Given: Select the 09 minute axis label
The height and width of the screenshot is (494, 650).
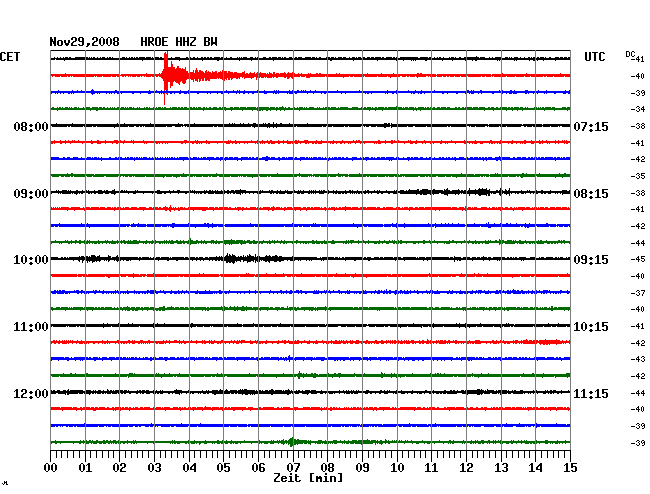Looking at the screenshot, I should pos(362,467).
